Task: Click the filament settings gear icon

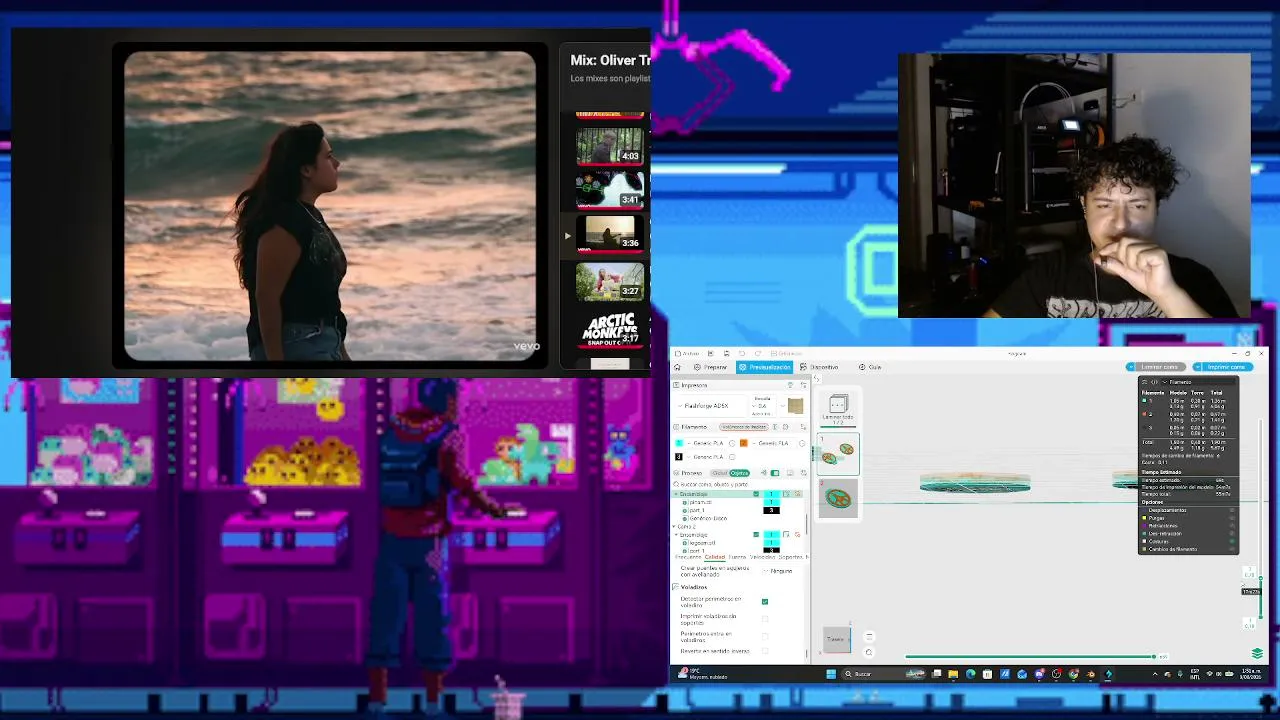Action: [785, 427]
